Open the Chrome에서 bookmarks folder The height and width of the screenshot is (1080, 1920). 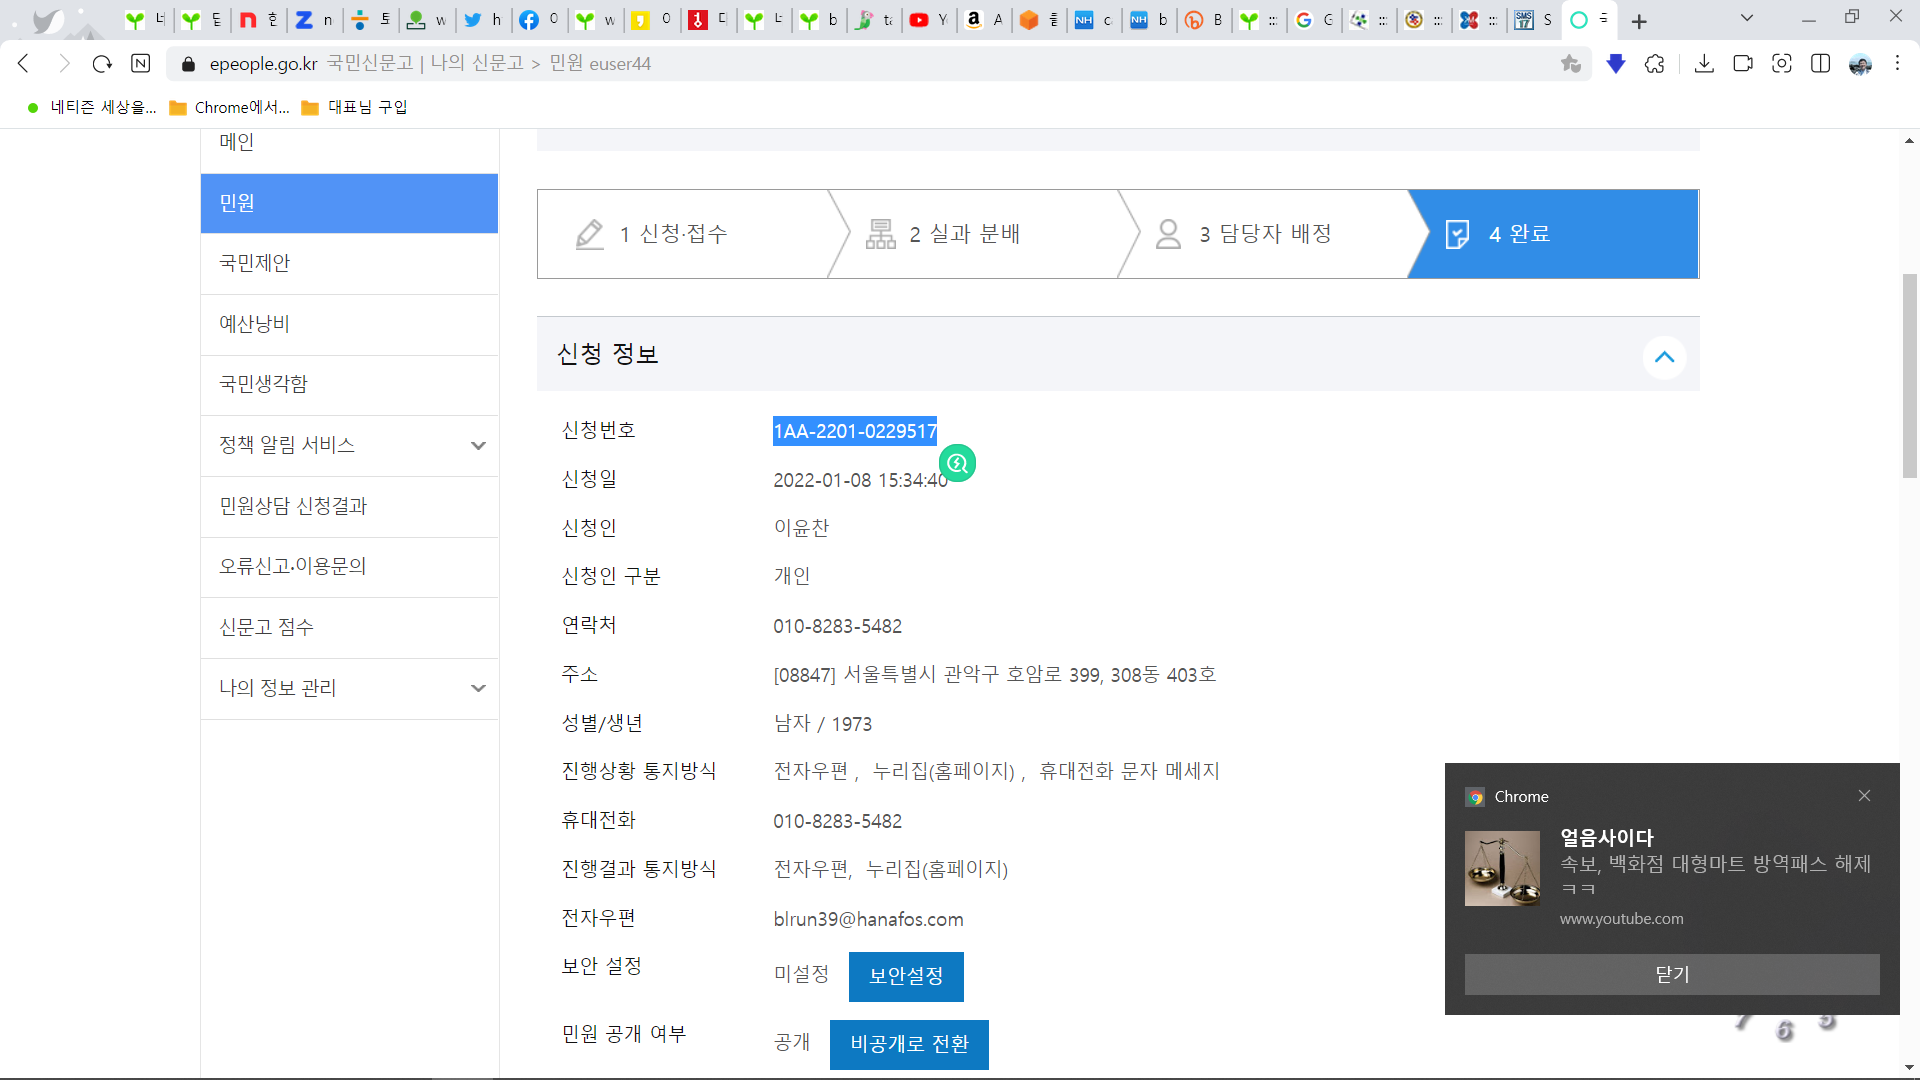(x=230, y=107)
